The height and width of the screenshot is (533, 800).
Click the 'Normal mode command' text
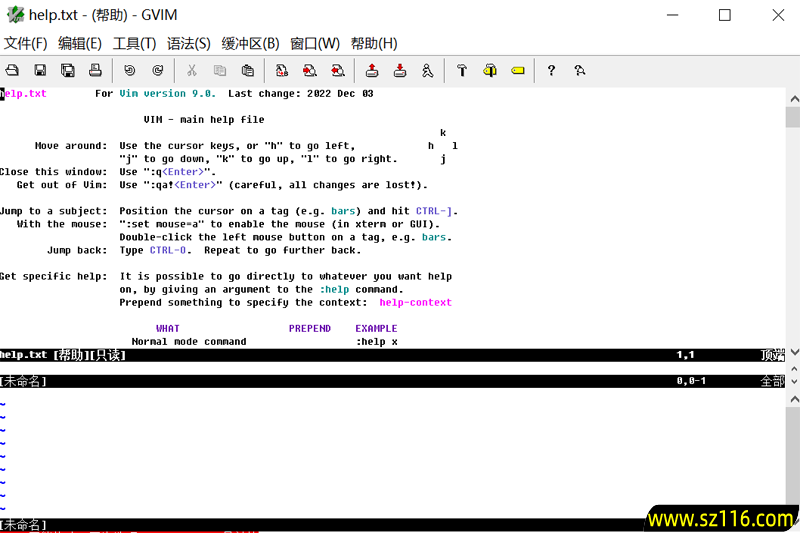pos(189,342)
